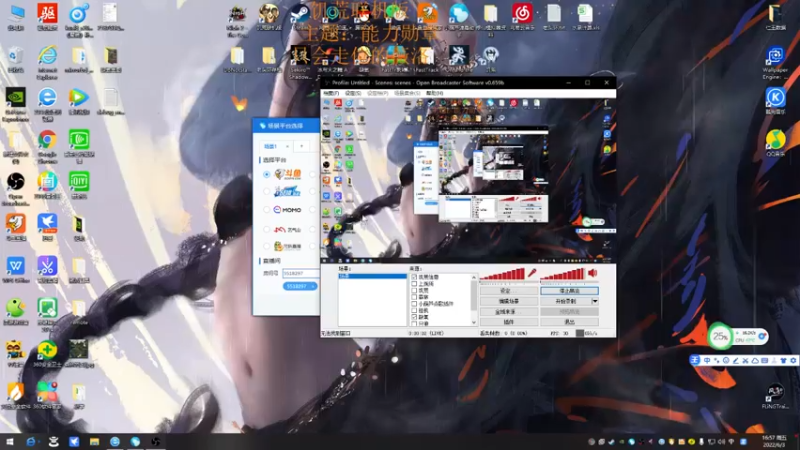Open the iQIYI desktop shortcut
Screen dimensions: 800x450
pyautogui.click(x=79, y=185)
